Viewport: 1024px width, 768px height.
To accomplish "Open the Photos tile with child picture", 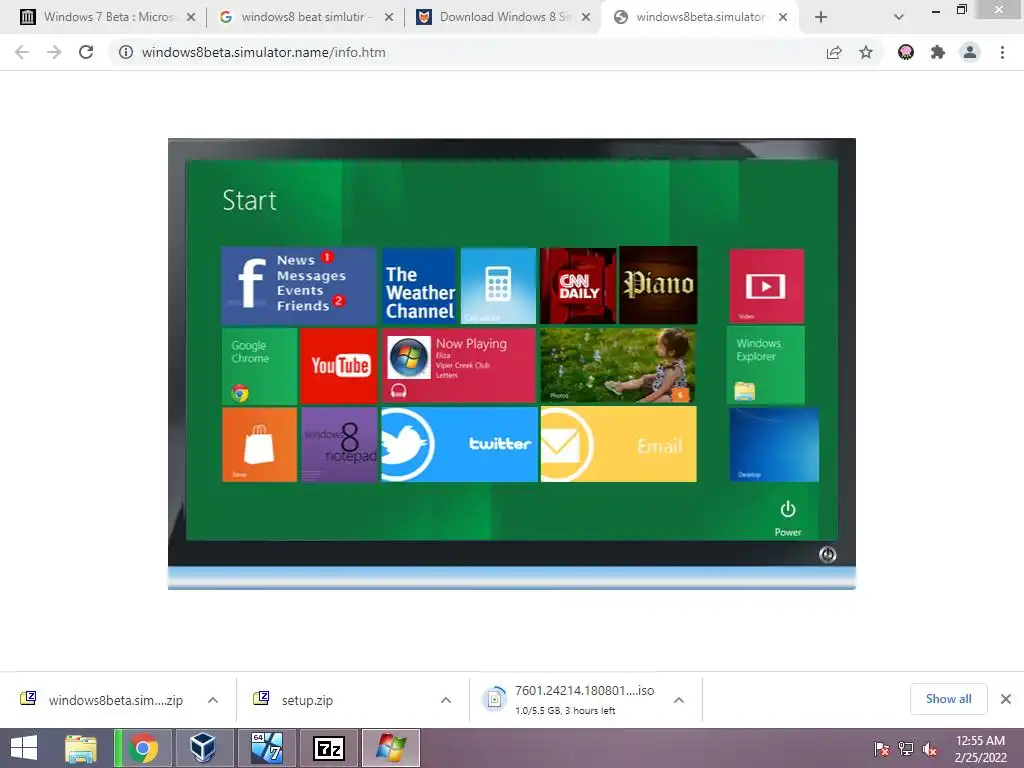I will (x=618, y=366).
